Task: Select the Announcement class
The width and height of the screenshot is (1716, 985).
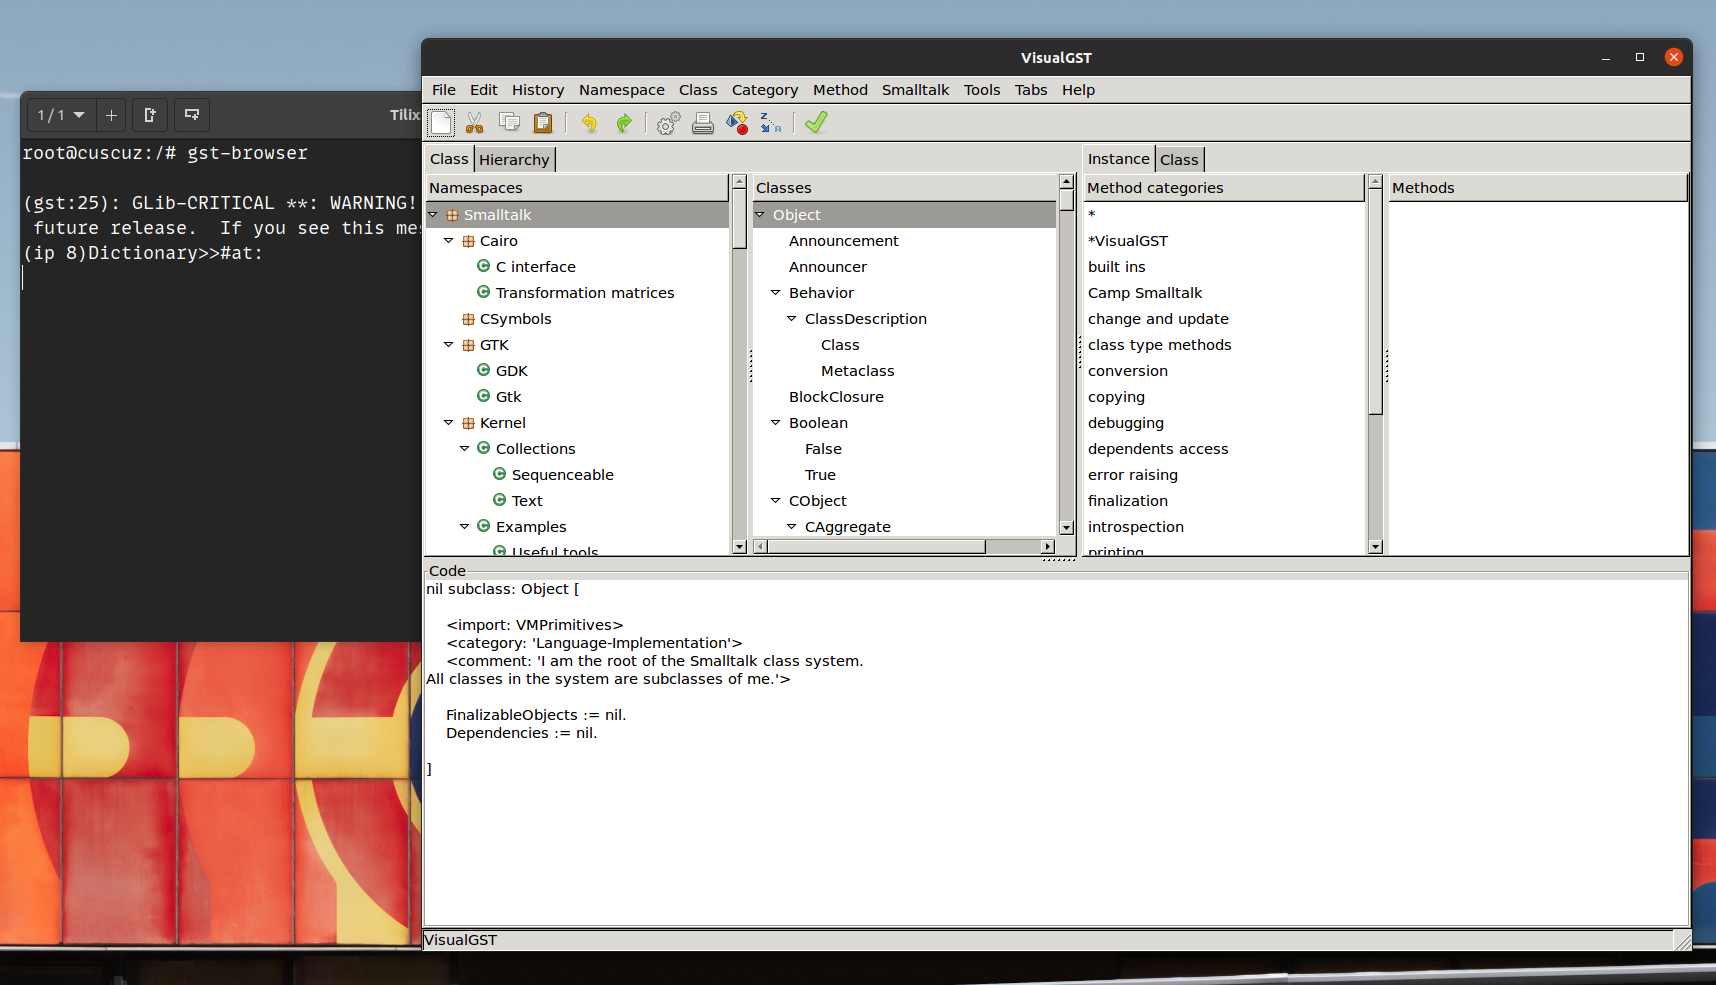Action: click(x=844, y=241)
